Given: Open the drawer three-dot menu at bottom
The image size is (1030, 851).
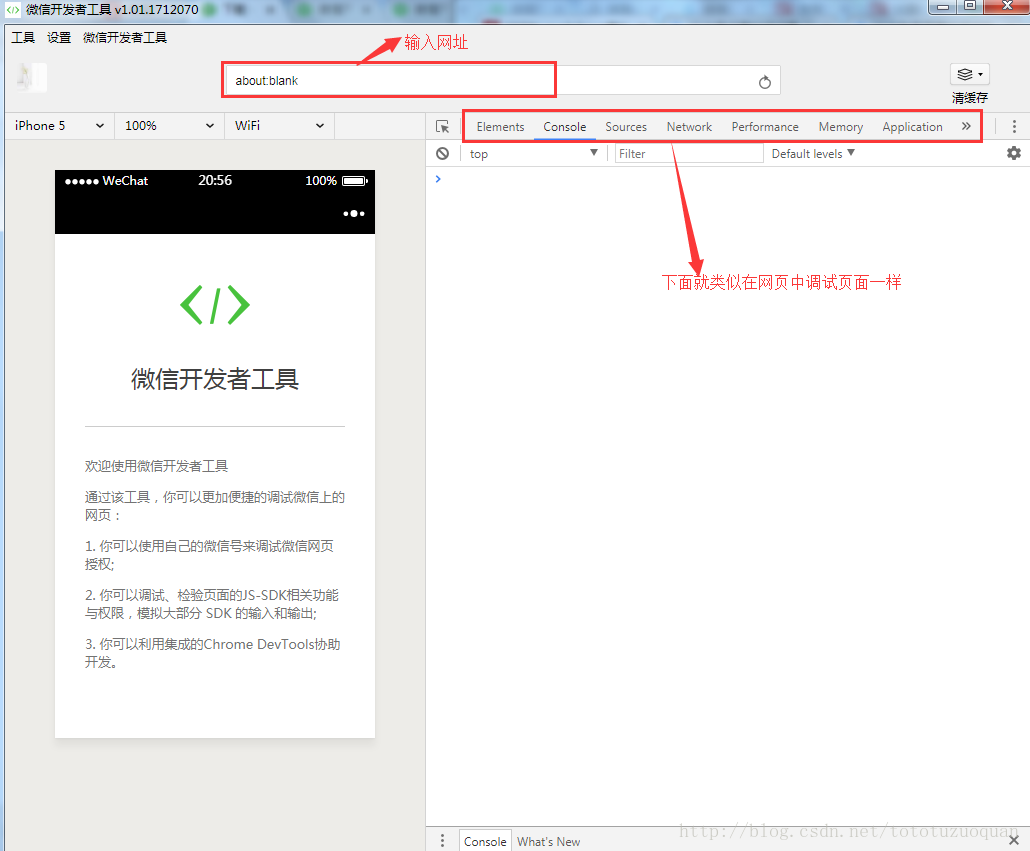Looking at the screenshot, I should (x=443, y=840).
